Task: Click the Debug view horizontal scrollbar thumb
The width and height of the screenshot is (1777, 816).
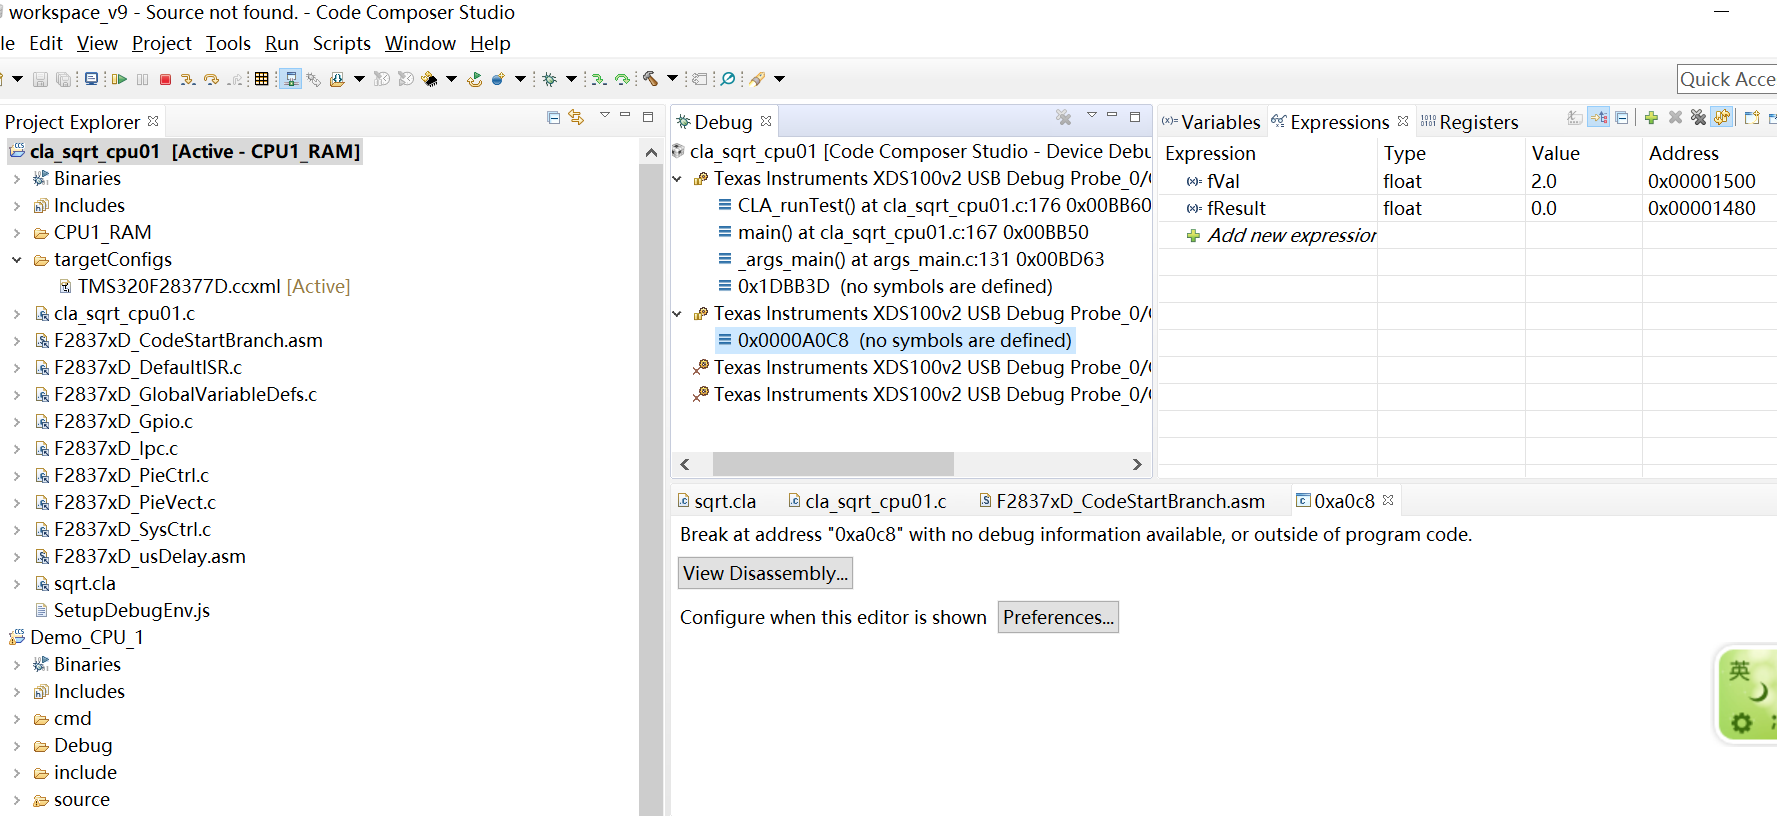Action: pos(833,464)
